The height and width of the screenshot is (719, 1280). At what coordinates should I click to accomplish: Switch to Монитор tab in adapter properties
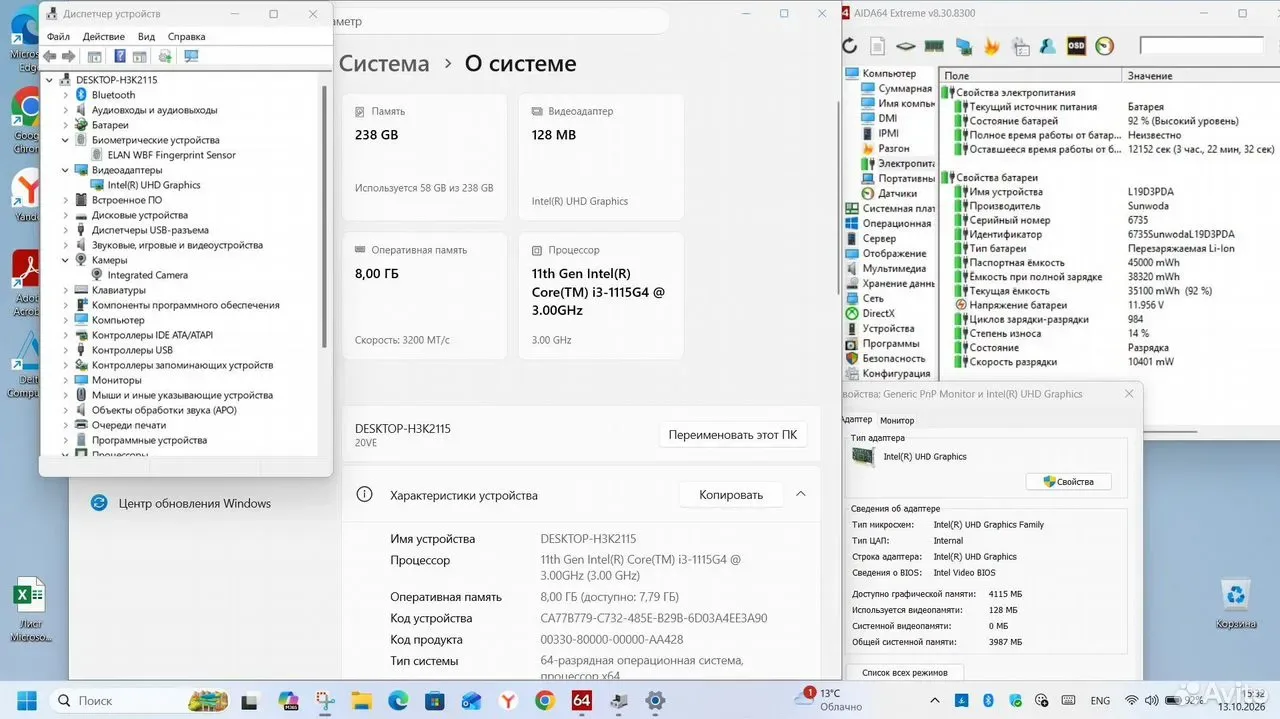click(897, 420)
